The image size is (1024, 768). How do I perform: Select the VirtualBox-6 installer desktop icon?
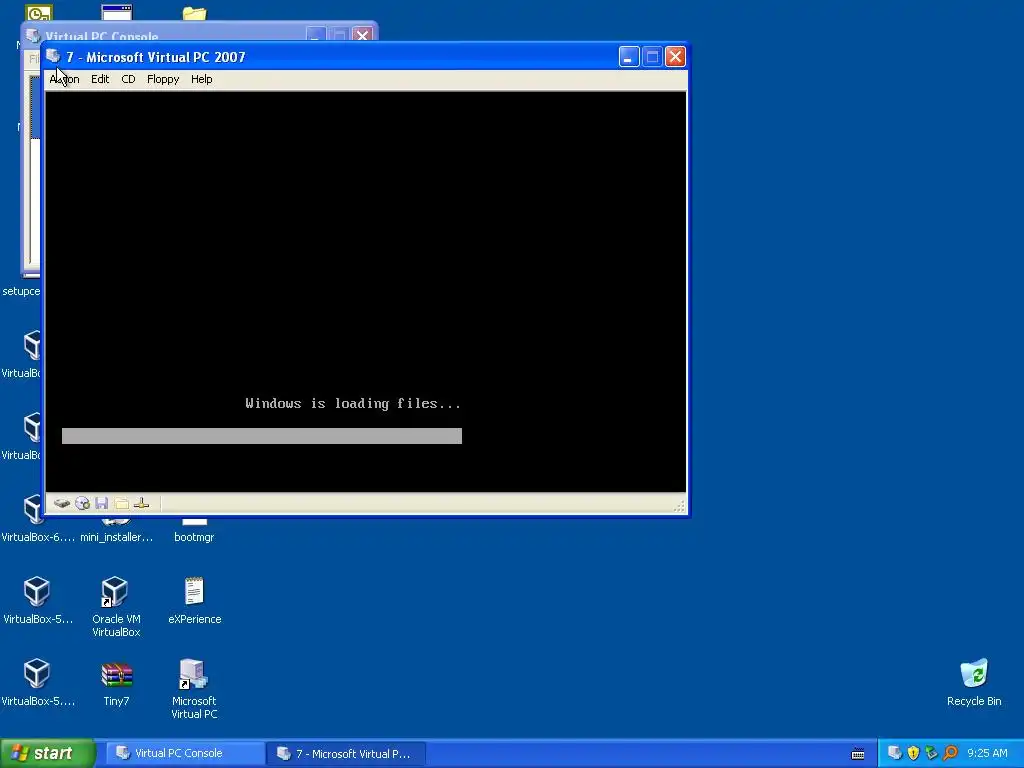tap(37, 519)
